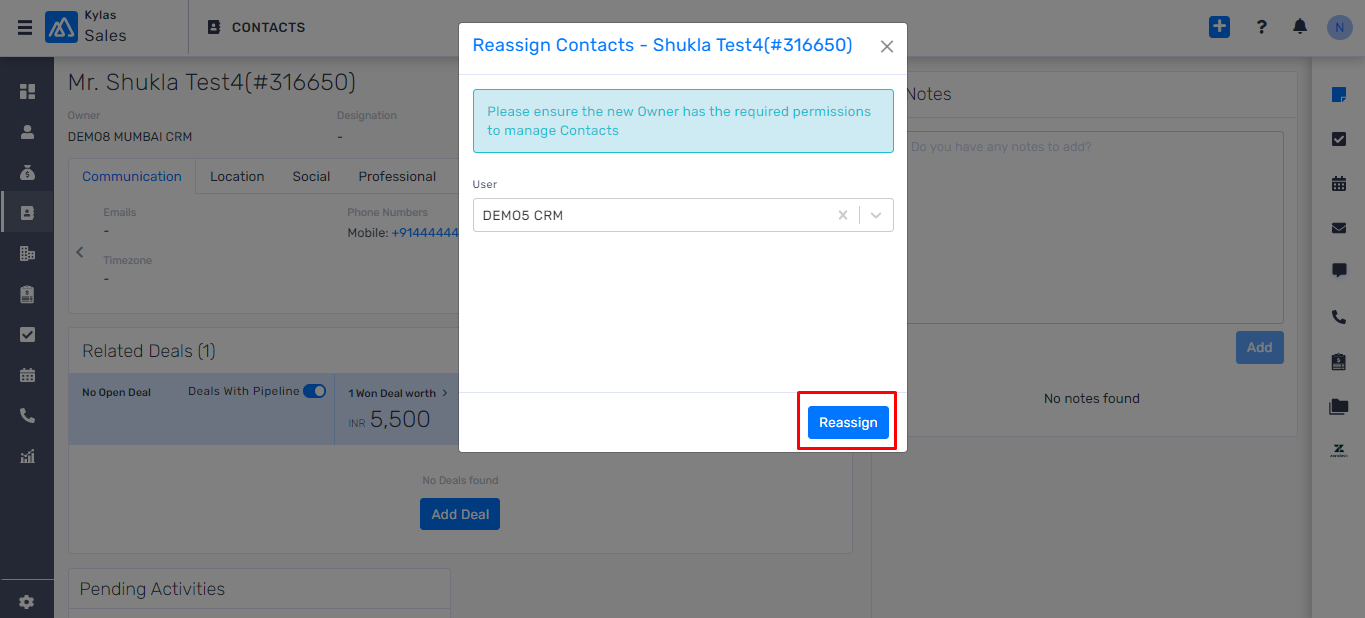Screen dimensions: 1365x618
Task: Open the help question mark icon
Action: pos(1262,27)
